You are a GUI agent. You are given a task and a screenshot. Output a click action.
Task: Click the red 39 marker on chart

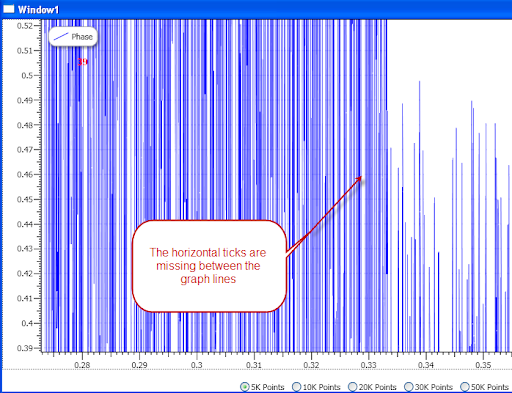point(82,62)
